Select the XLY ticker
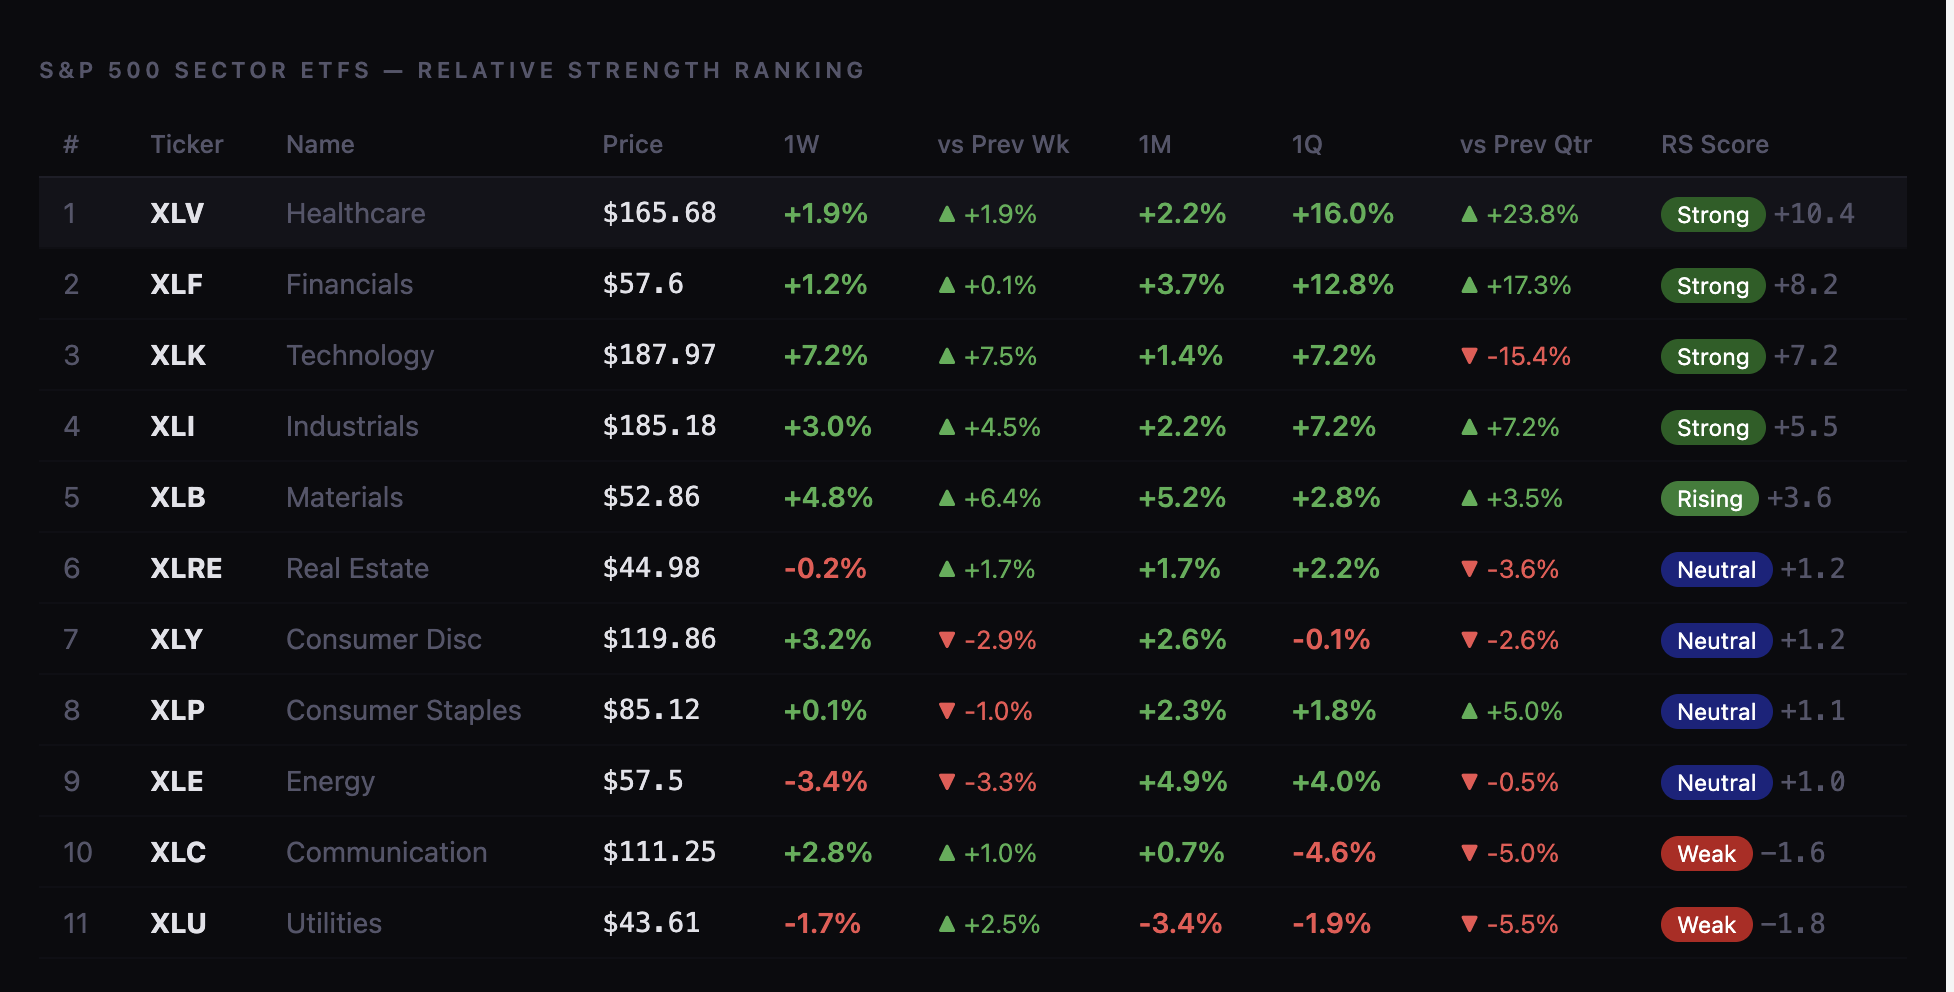 [x=176, y=639]
